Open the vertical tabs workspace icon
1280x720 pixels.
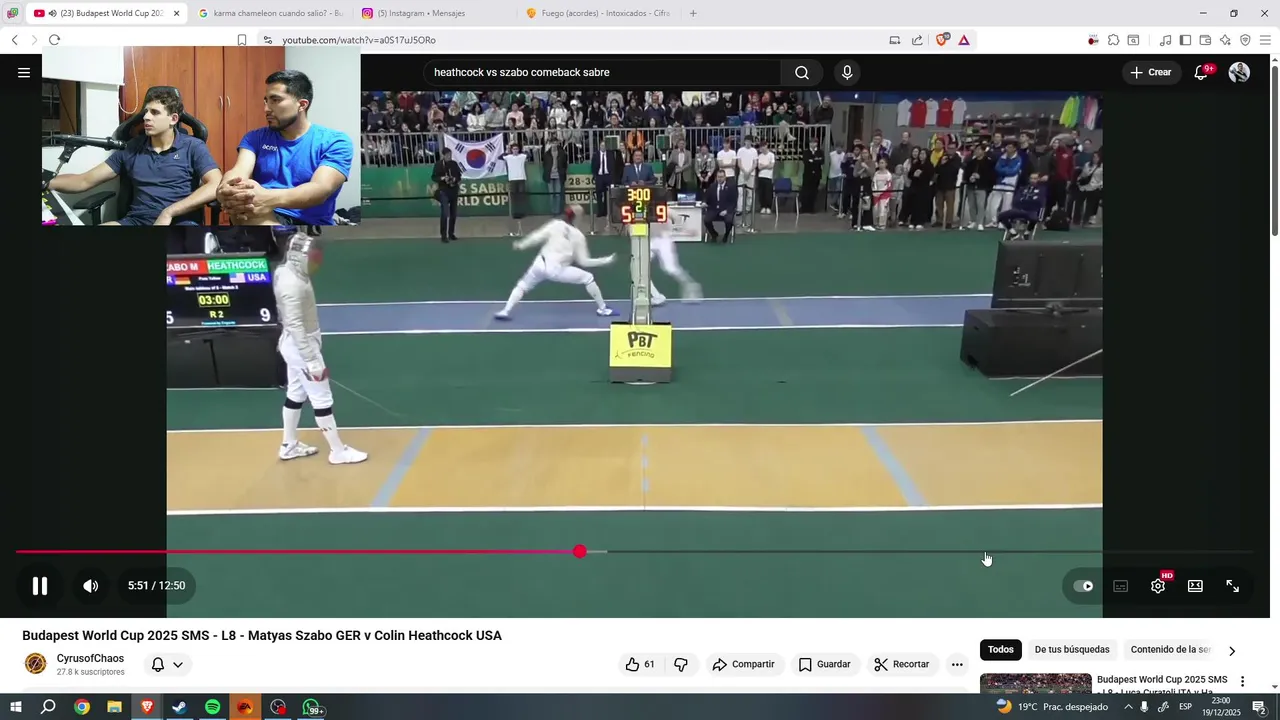pos(12,13)
